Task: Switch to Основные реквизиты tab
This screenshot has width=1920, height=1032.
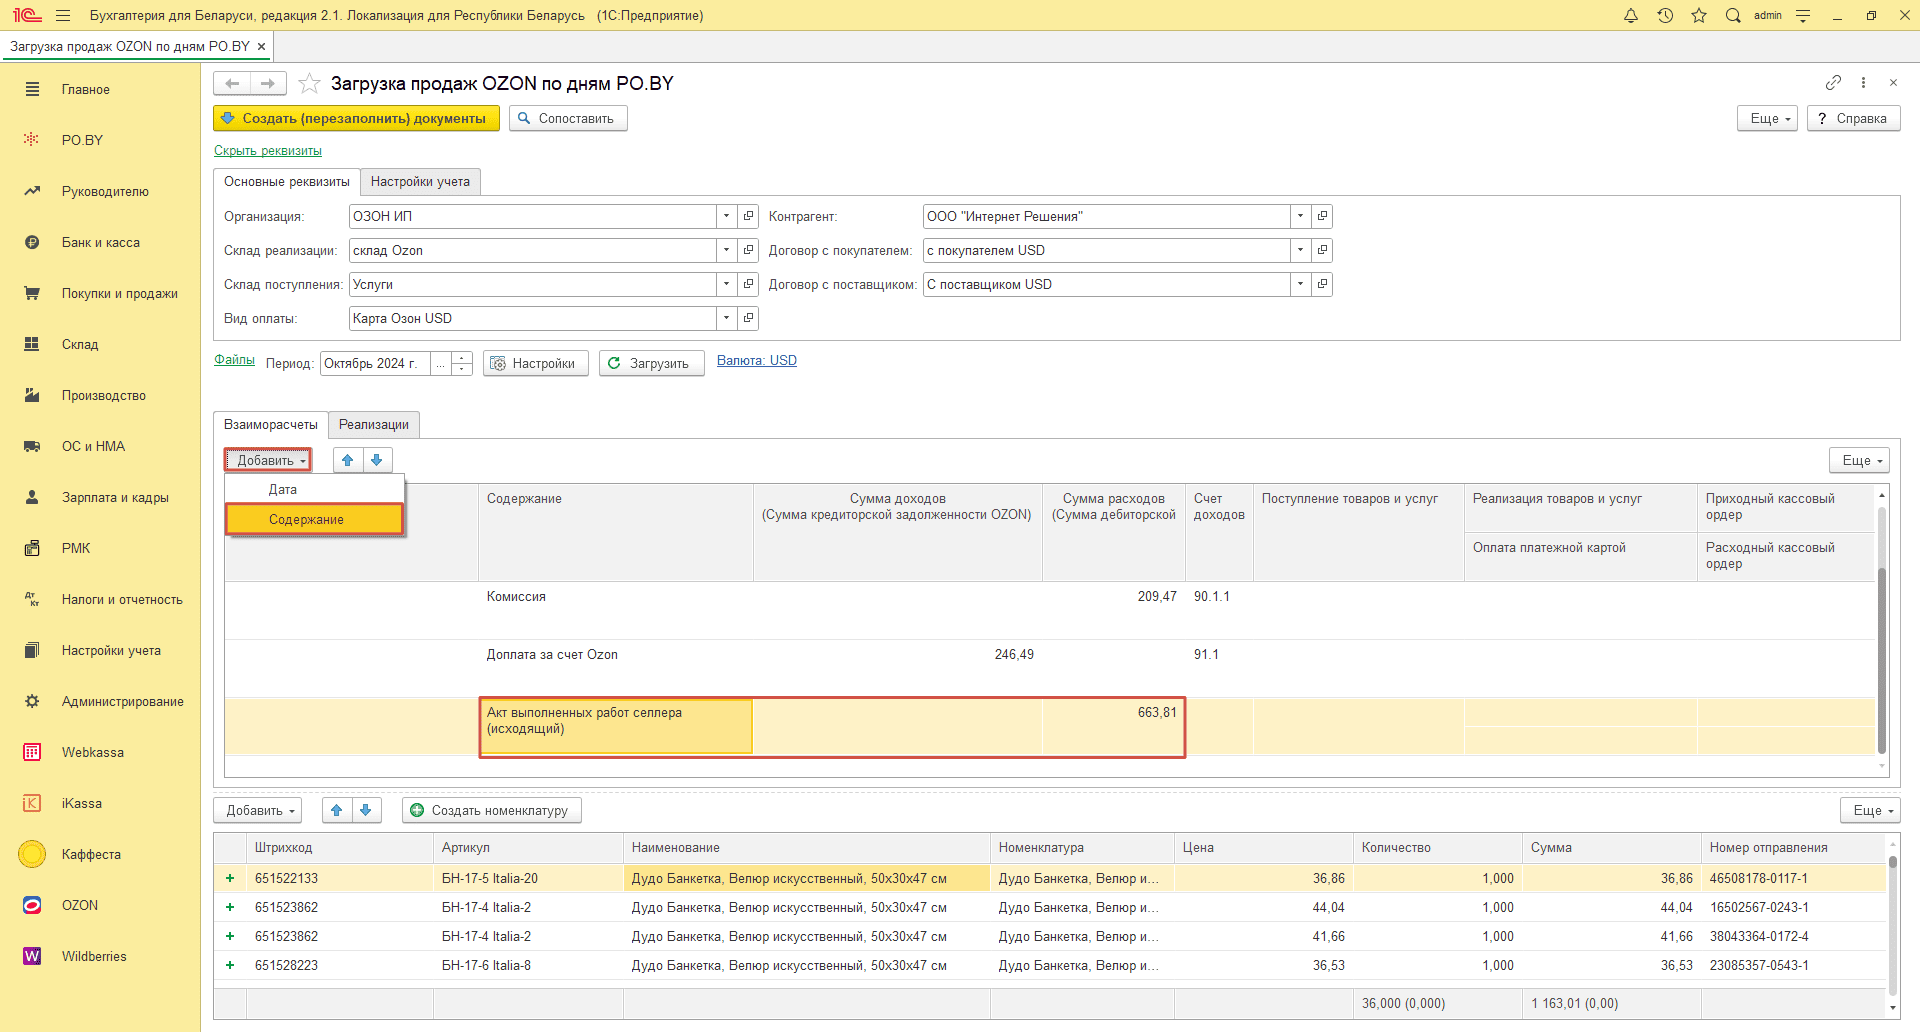Action: 287,181
